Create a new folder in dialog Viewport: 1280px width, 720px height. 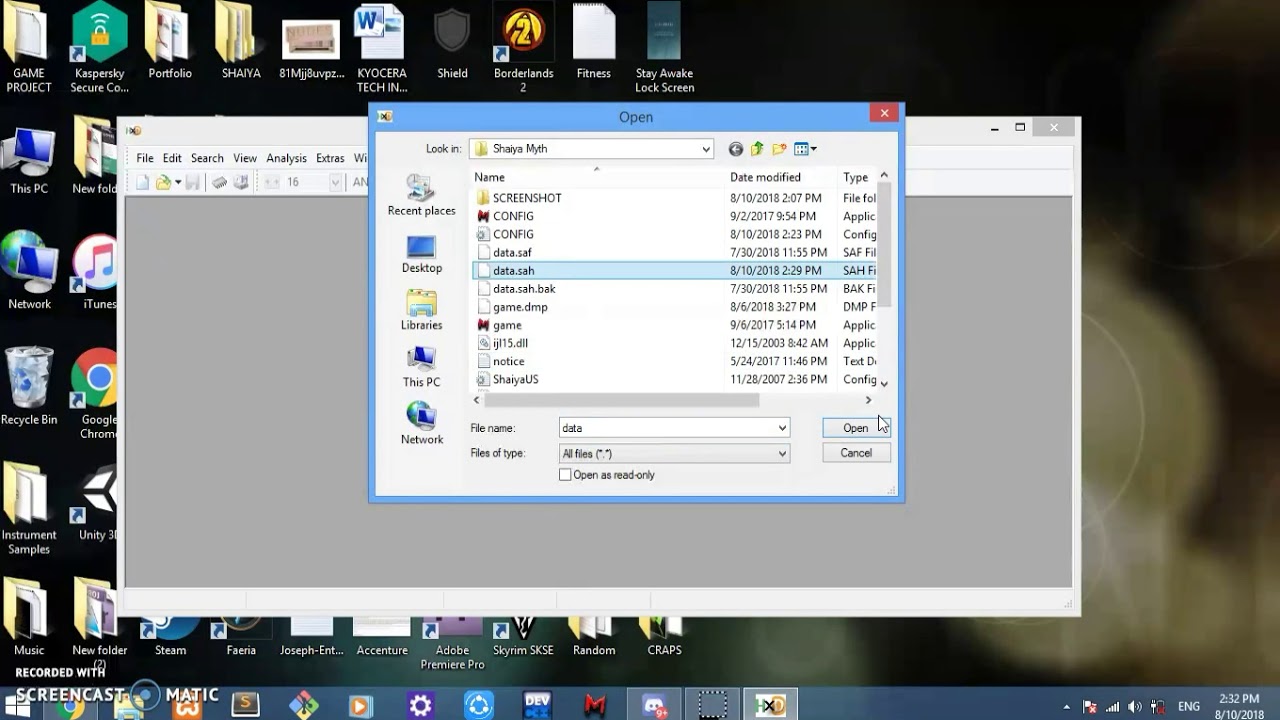click(x=779, y=149)
